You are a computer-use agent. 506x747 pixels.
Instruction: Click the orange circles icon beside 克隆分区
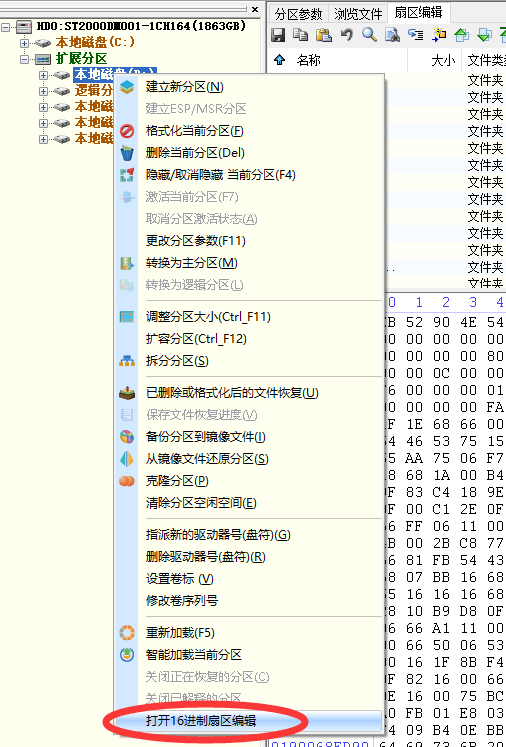[x=127, y=481]
